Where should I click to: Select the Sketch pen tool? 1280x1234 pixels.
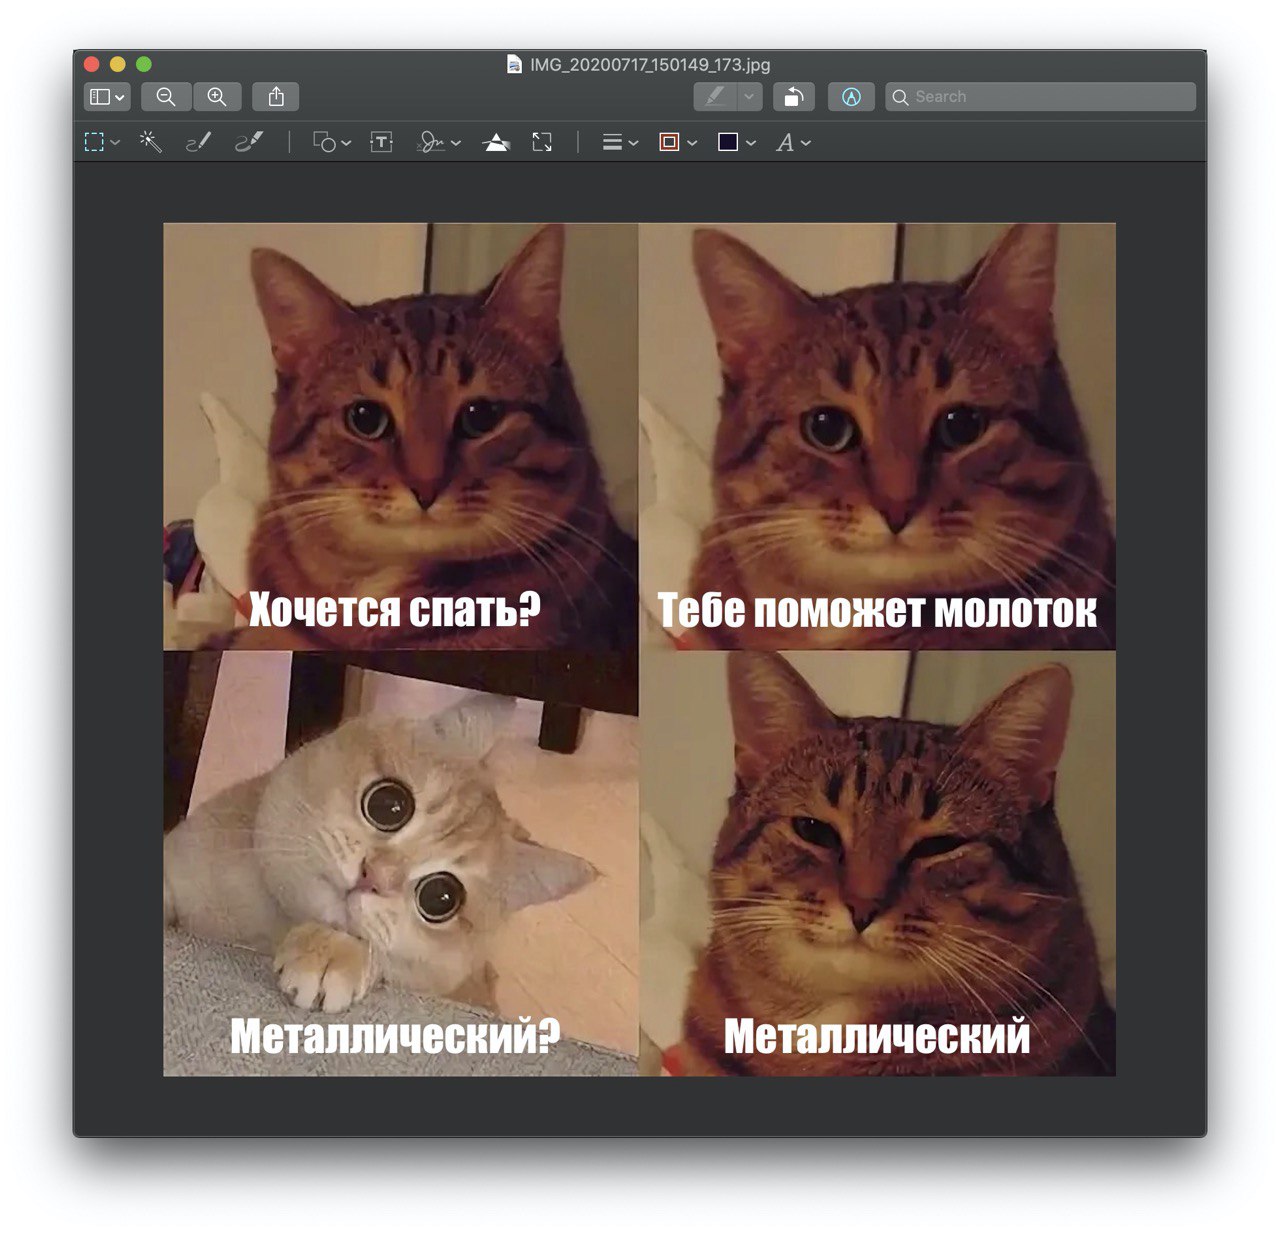[199, 142]
